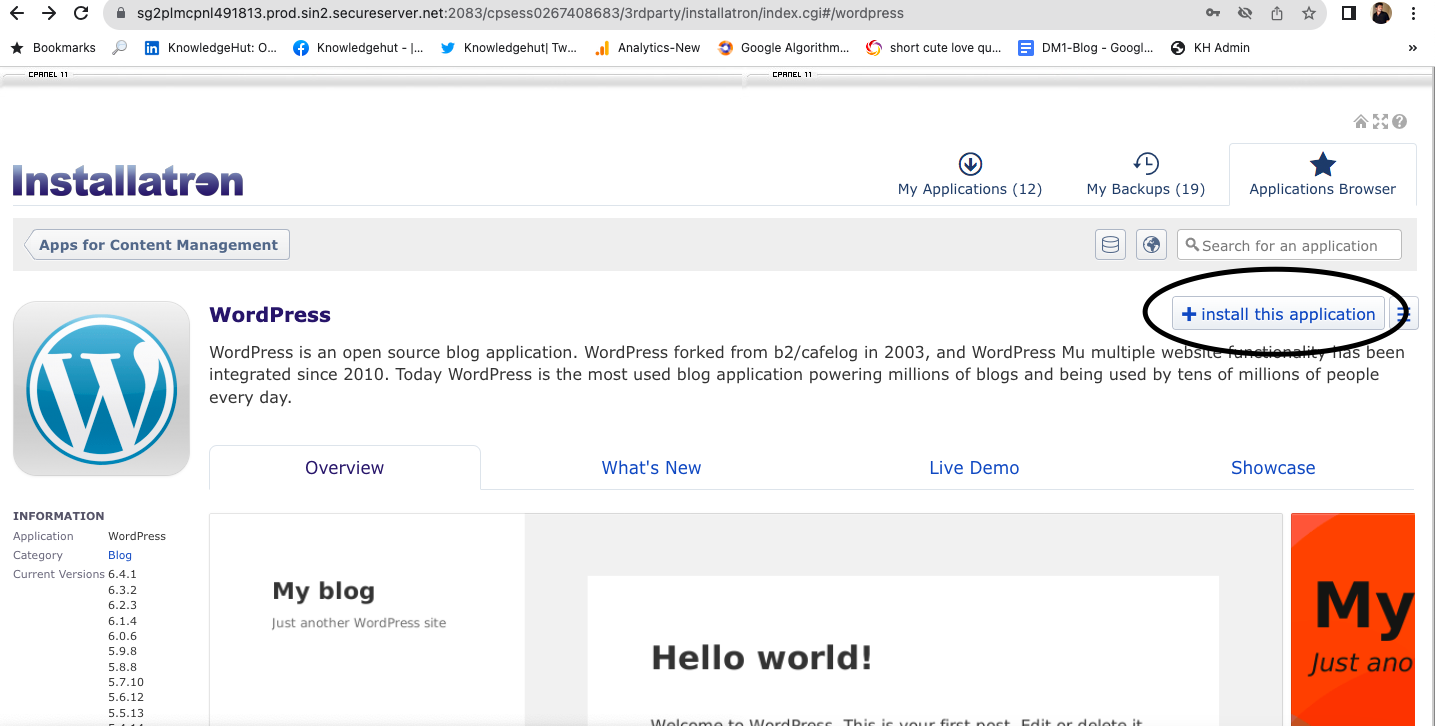Click the globe icon button
Viewport: 1435px width, 726px height.
click(x=1152, y=245)
